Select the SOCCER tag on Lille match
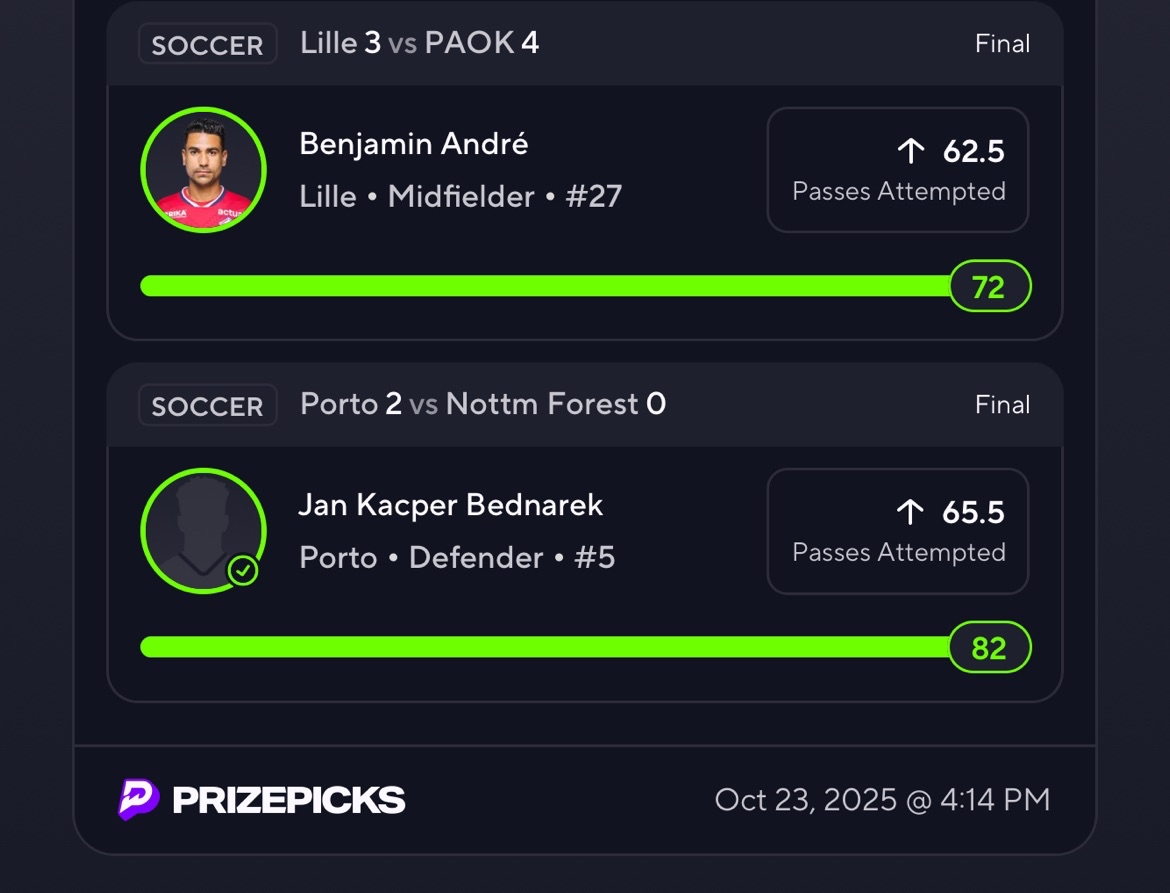Screen dimensions: 1170x893 click(207, 45)
